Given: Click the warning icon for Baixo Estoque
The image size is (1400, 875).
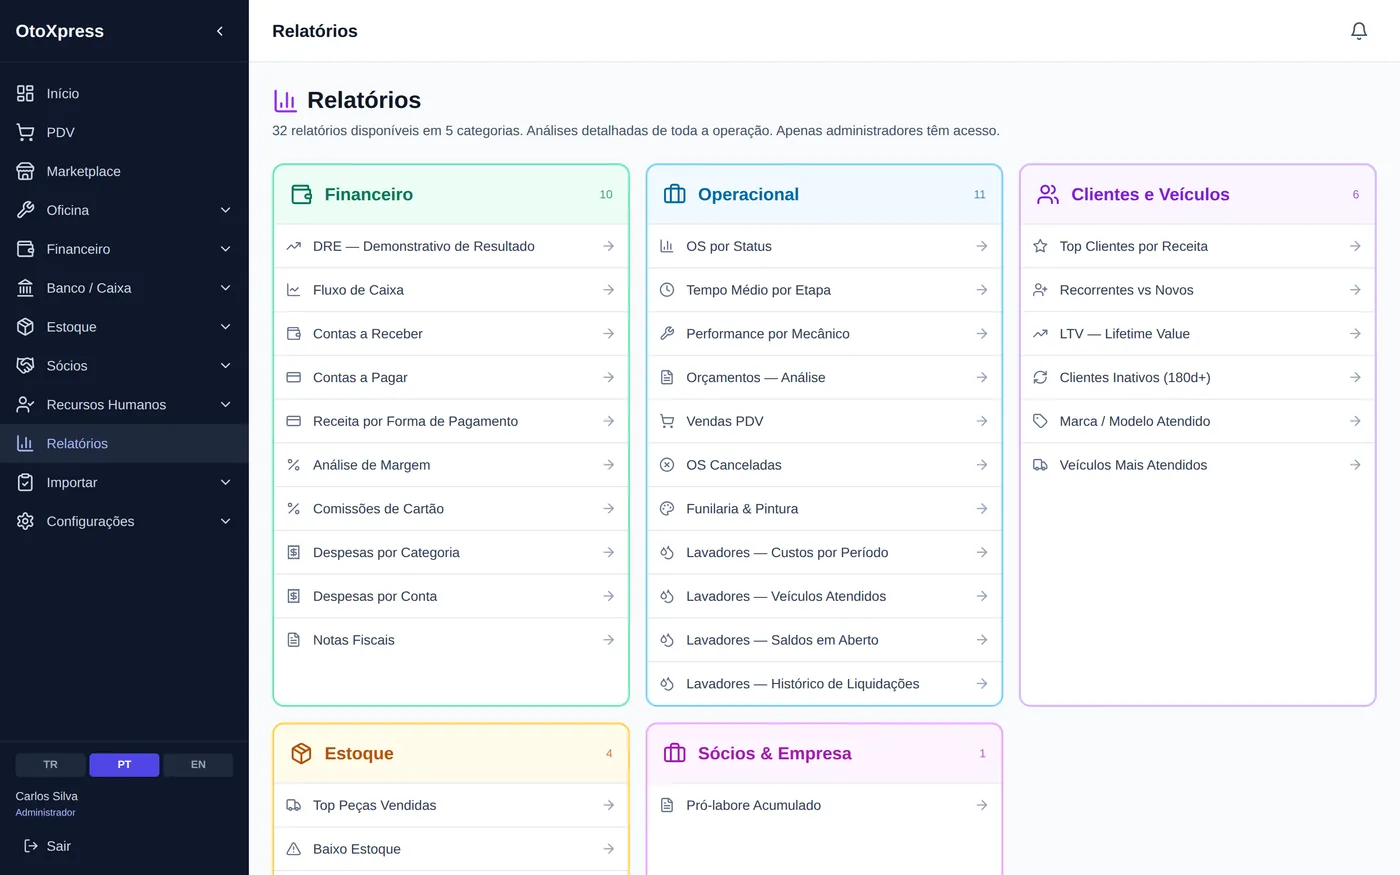Looking at the screenshot, I should click(x=294, y=849).
